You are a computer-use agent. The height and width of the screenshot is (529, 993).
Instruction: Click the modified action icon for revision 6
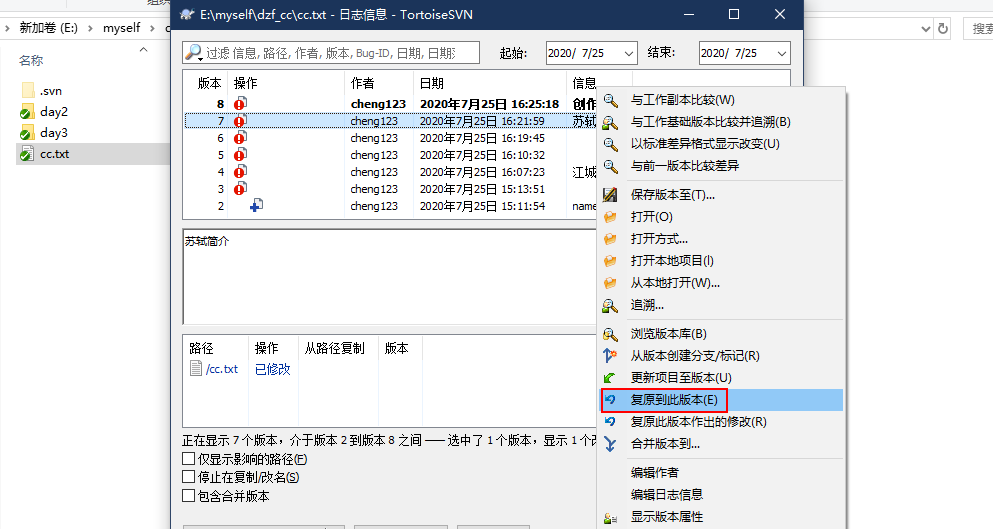(x=240, y=138)
